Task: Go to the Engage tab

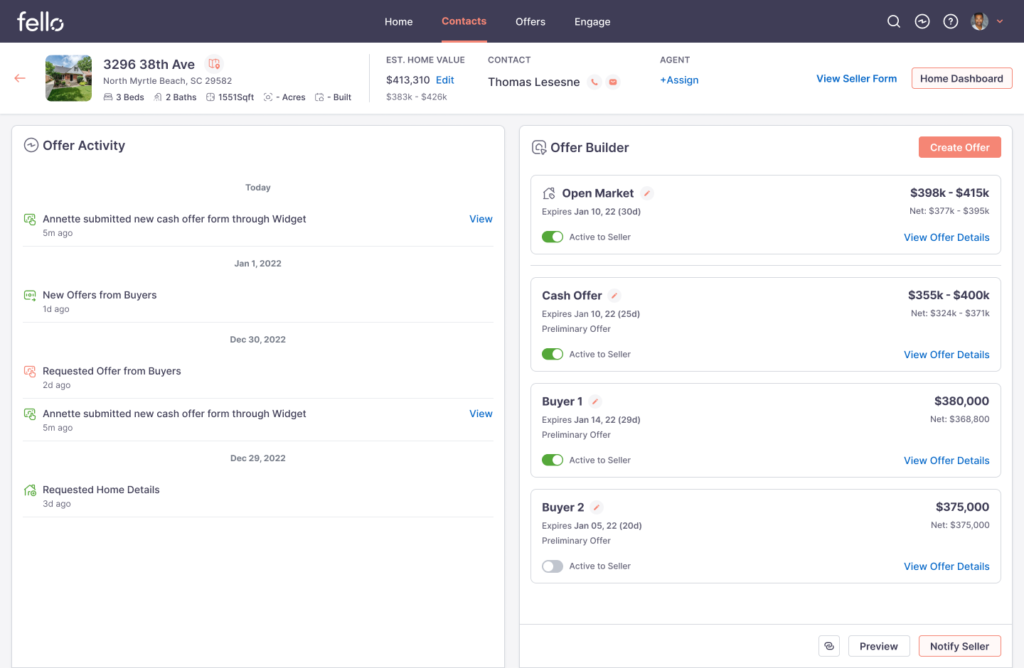Action: click(x=592, y=22)
